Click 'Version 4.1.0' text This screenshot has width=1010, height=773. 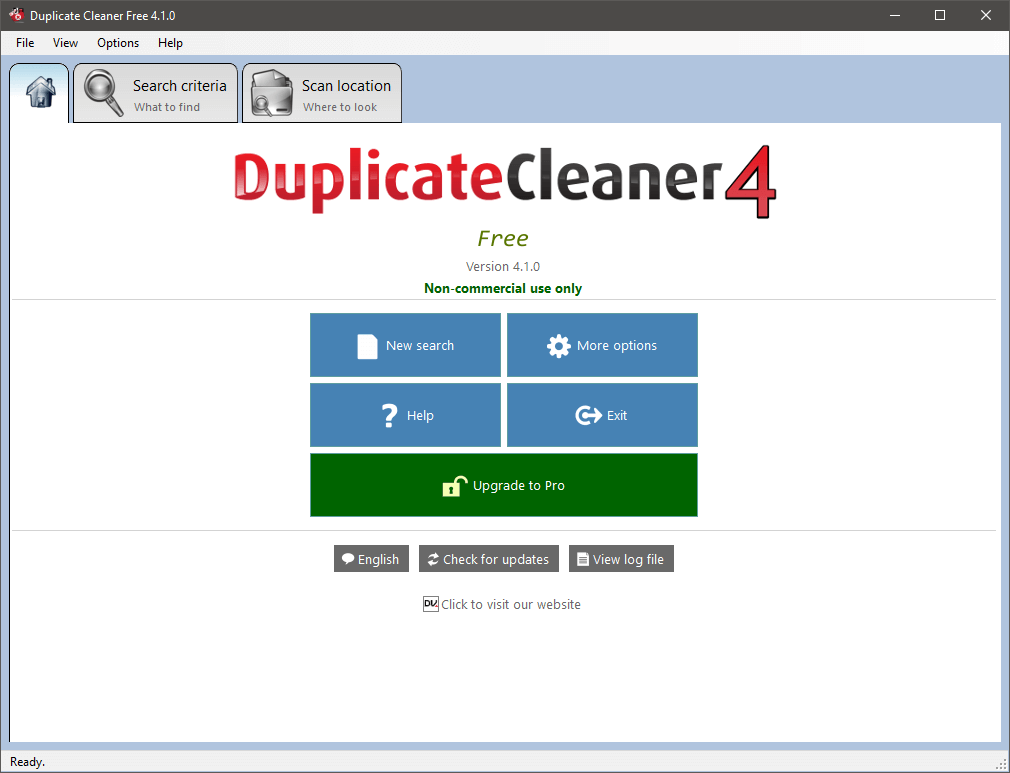[503, 267]
